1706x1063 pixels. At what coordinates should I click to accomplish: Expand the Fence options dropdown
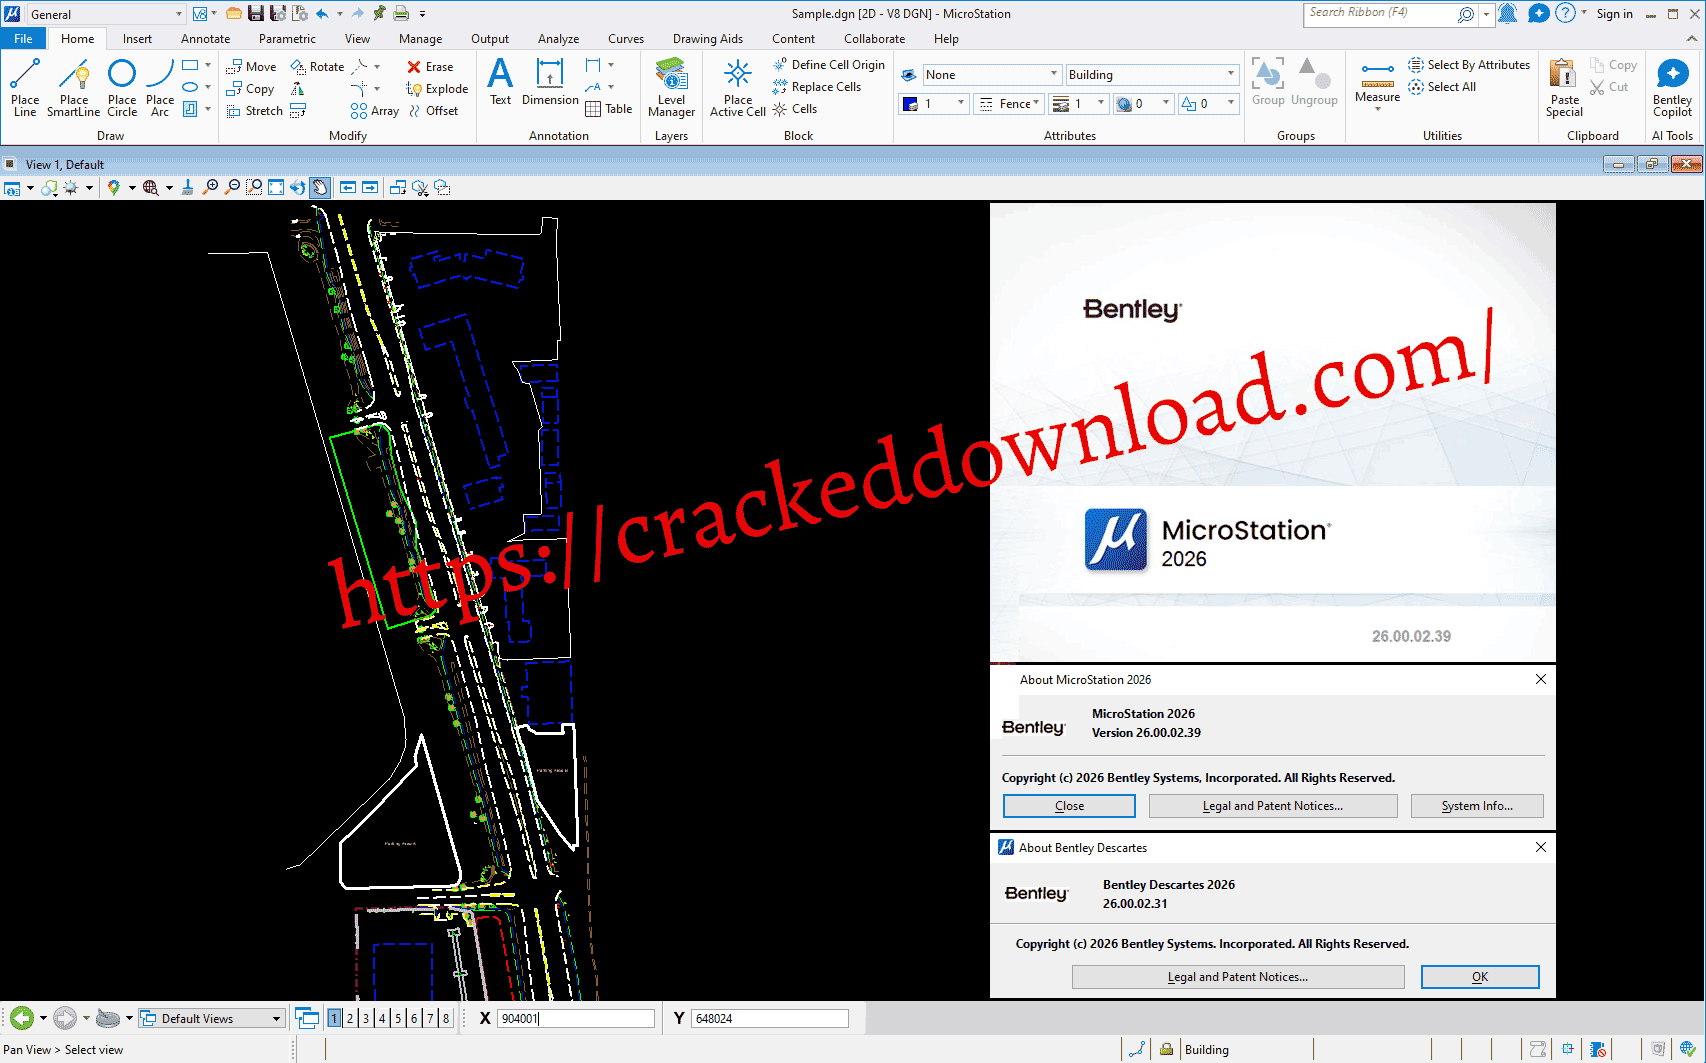pyautogui.click(x=1009, y=104)
